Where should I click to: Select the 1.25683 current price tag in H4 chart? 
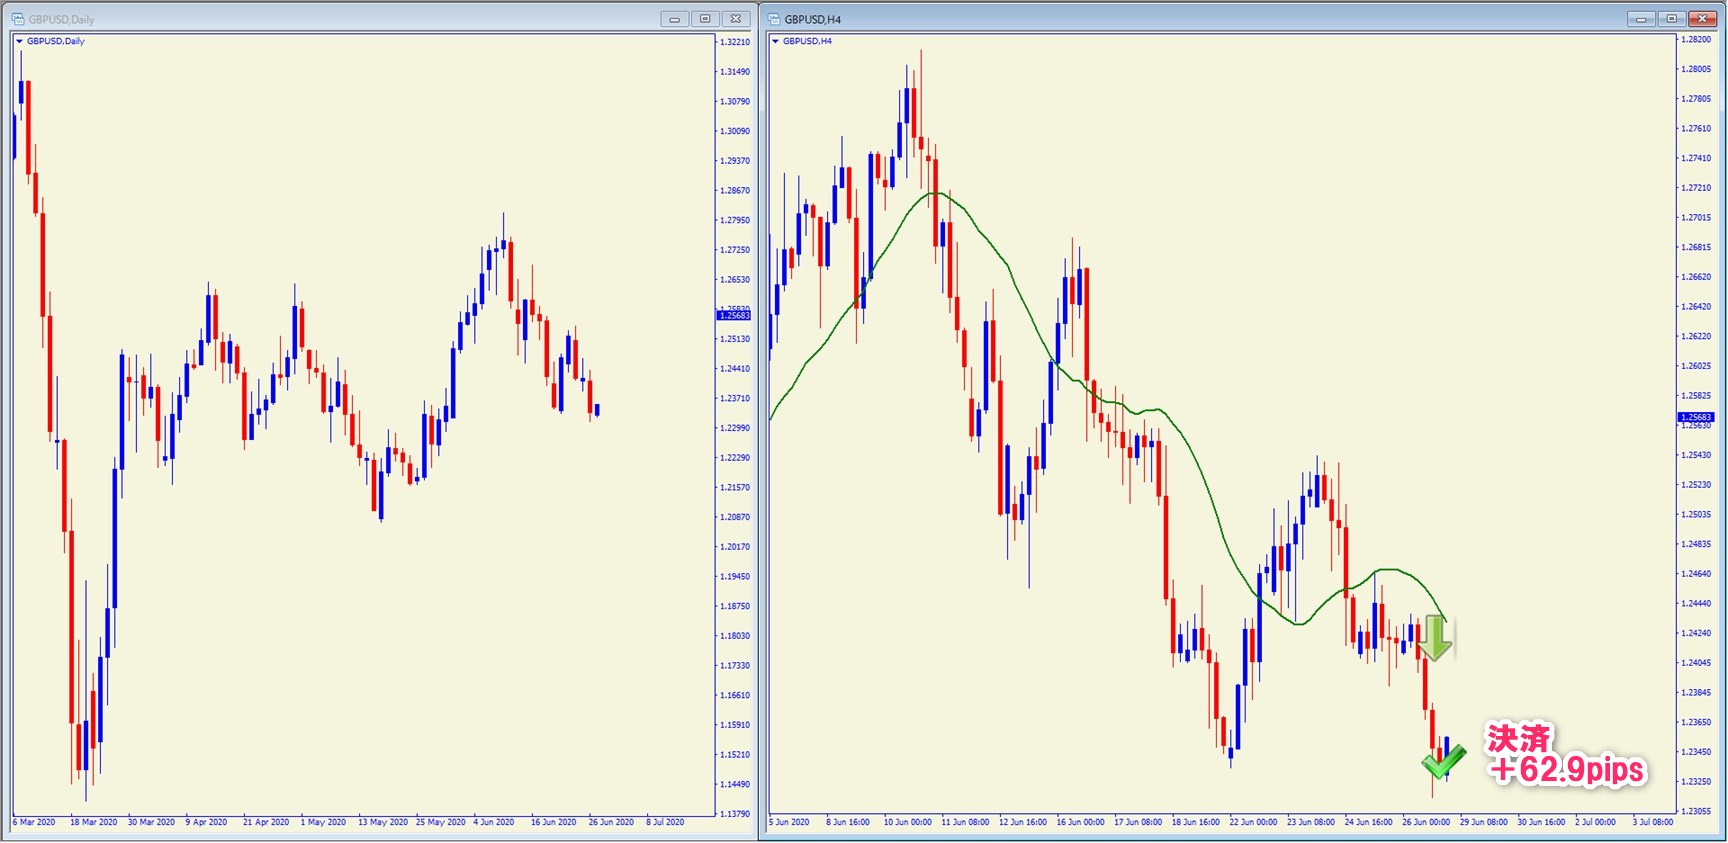coord(1696,417)
